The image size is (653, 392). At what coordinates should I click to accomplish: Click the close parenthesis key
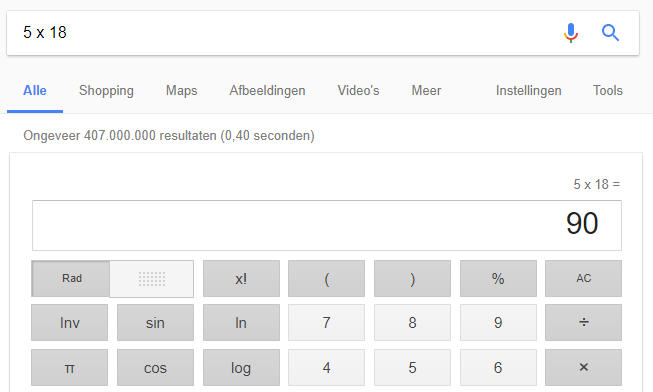412,278
